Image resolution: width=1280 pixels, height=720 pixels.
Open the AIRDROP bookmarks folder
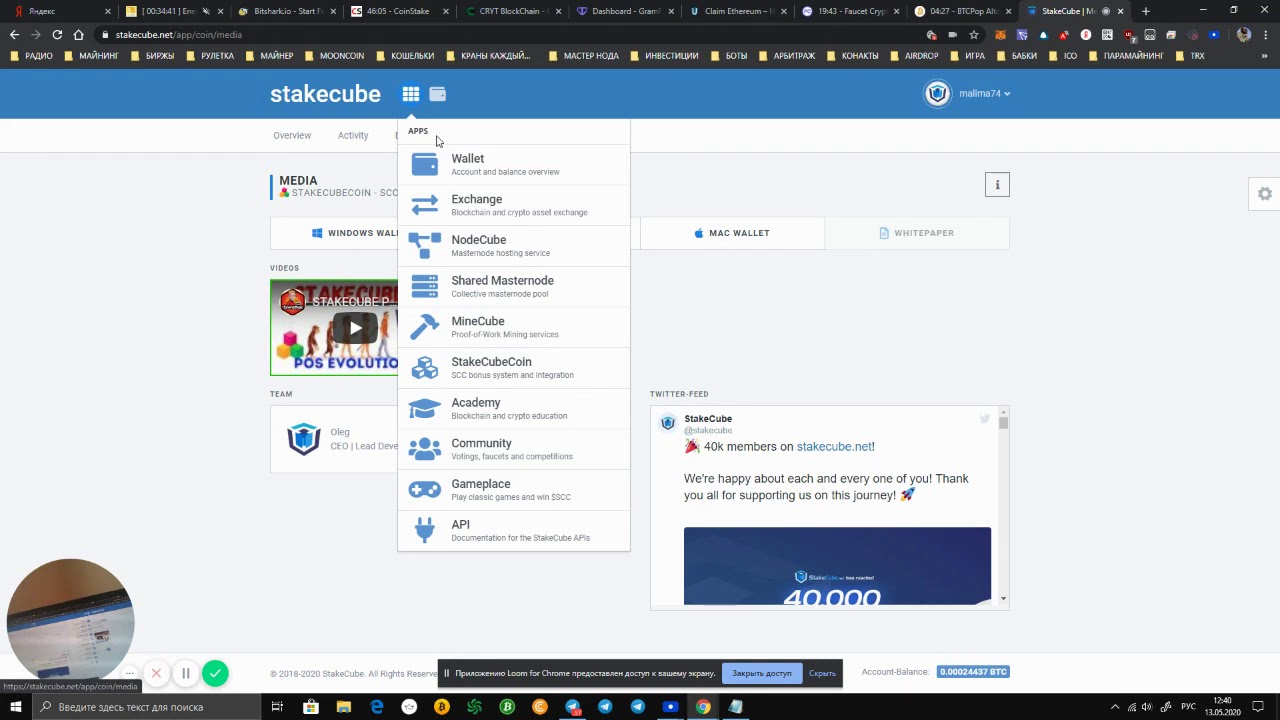914,56
